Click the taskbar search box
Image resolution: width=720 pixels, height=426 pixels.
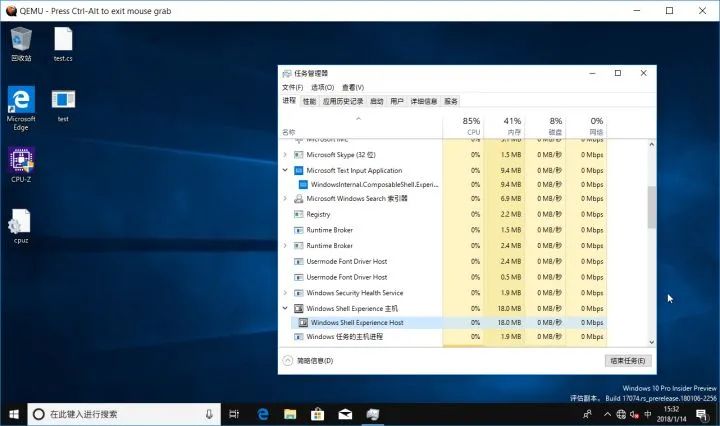coord(124,415)
